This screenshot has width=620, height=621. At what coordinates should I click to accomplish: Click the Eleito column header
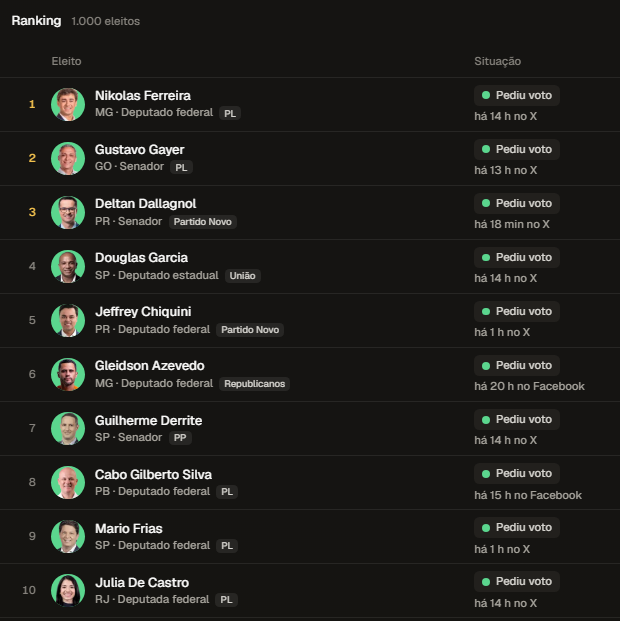click(66, 61)
